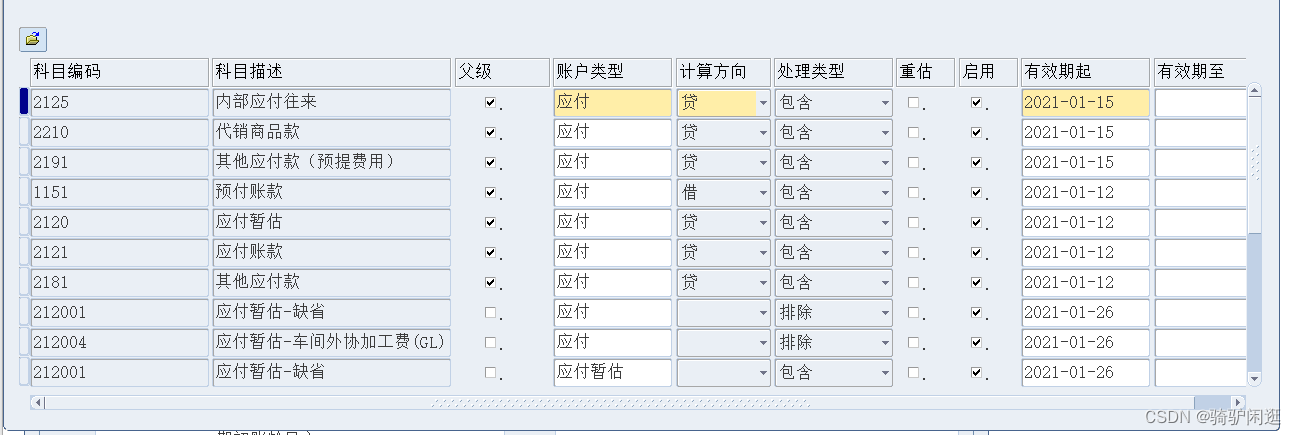
Task: Select the 科目编码 cell 2210
Action: click(119, 132)
